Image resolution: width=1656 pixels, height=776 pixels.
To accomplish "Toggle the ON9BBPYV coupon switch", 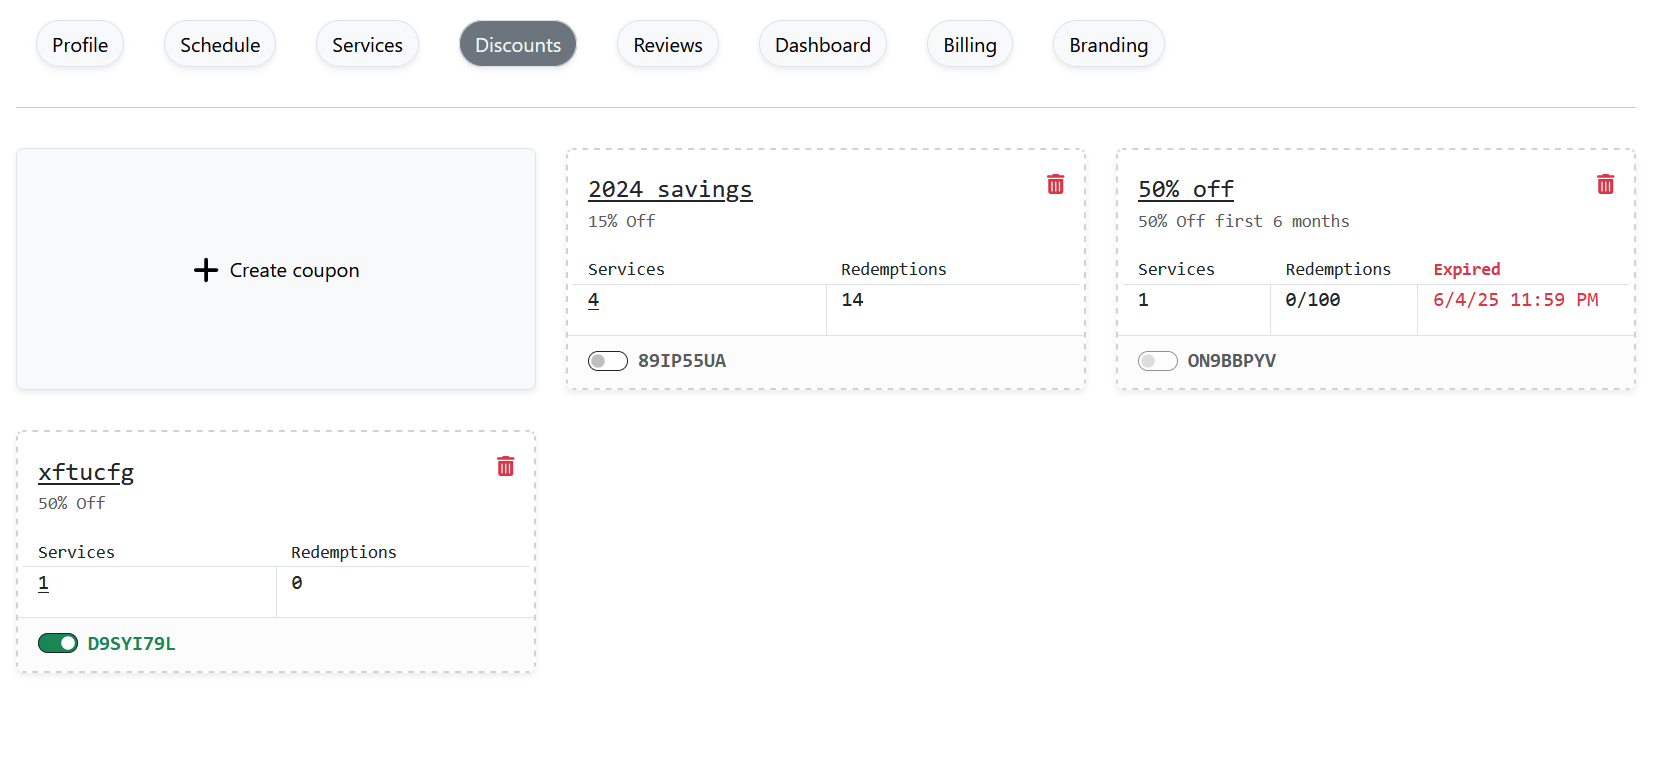I will click(x=1158, y=361).
